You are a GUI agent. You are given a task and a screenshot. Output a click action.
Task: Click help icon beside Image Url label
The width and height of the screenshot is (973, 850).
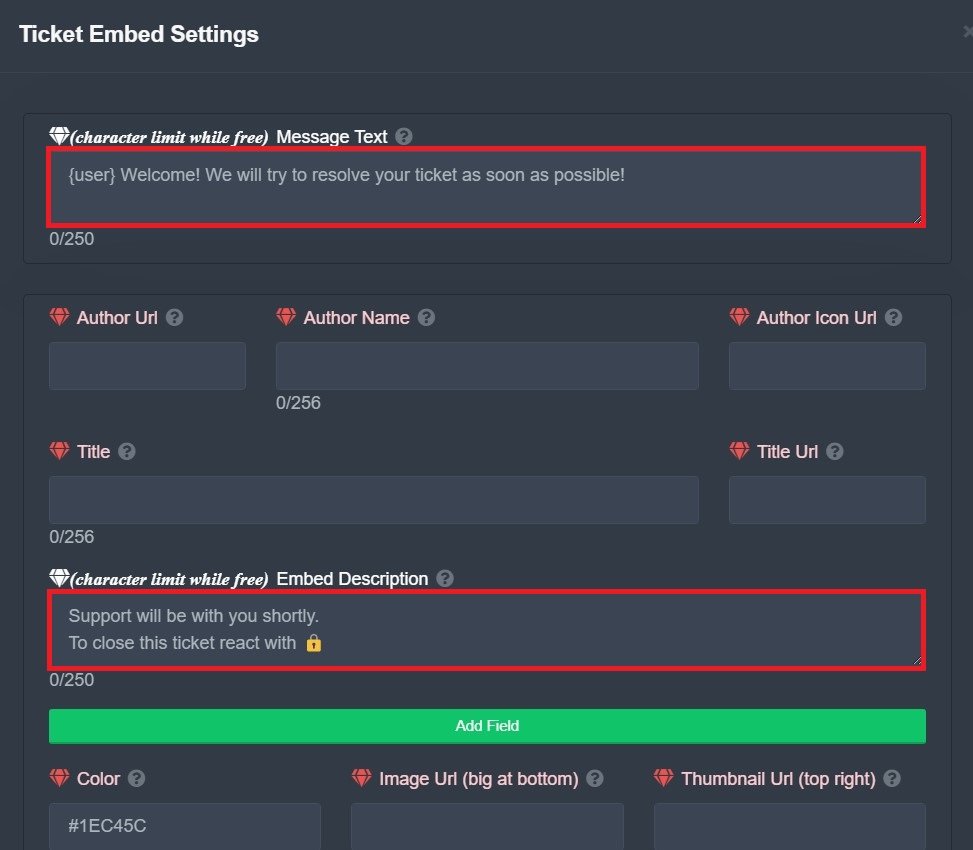pos(595,779)
